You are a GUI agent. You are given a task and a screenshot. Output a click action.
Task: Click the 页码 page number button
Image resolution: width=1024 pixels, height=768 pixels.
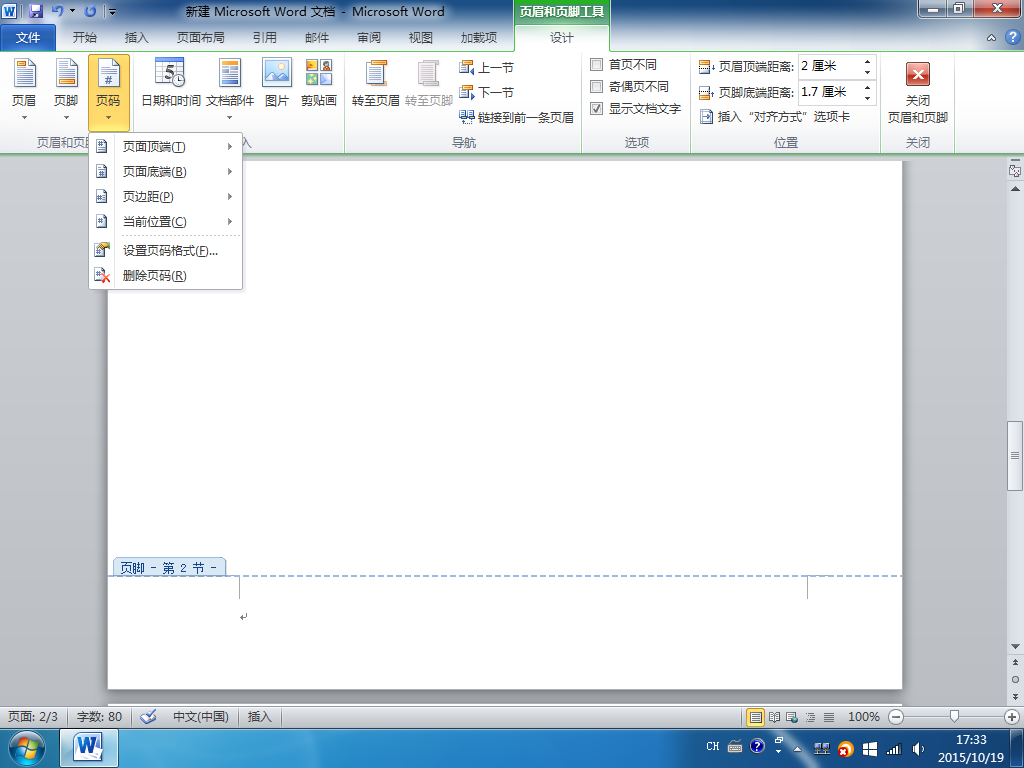click(108, 91)
